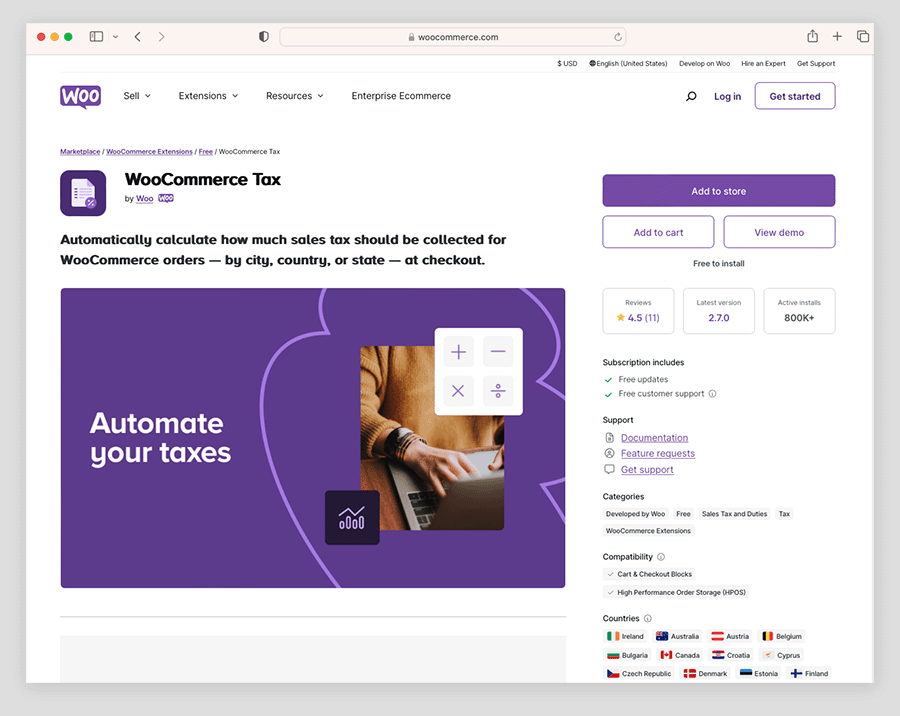The image size is (900, 716).
Task: Expand the Resources menu
Action: (294, 96)
